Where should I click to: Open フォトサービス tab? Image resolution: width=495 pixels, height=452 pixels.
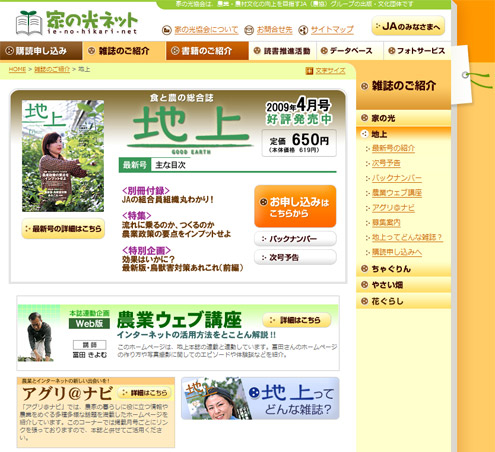417,51
